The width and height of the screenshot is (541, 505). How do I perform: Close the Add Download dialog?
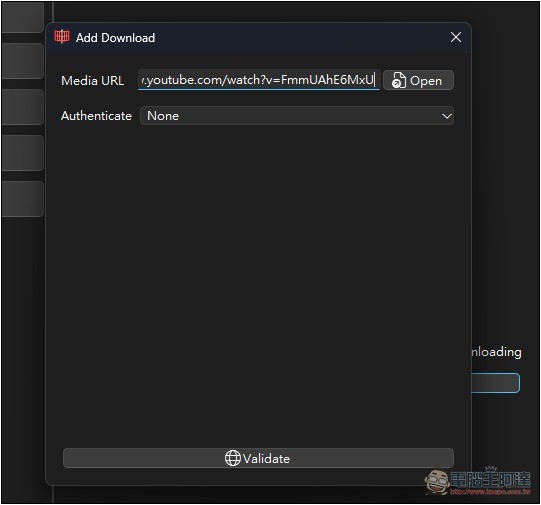point(456,37)
